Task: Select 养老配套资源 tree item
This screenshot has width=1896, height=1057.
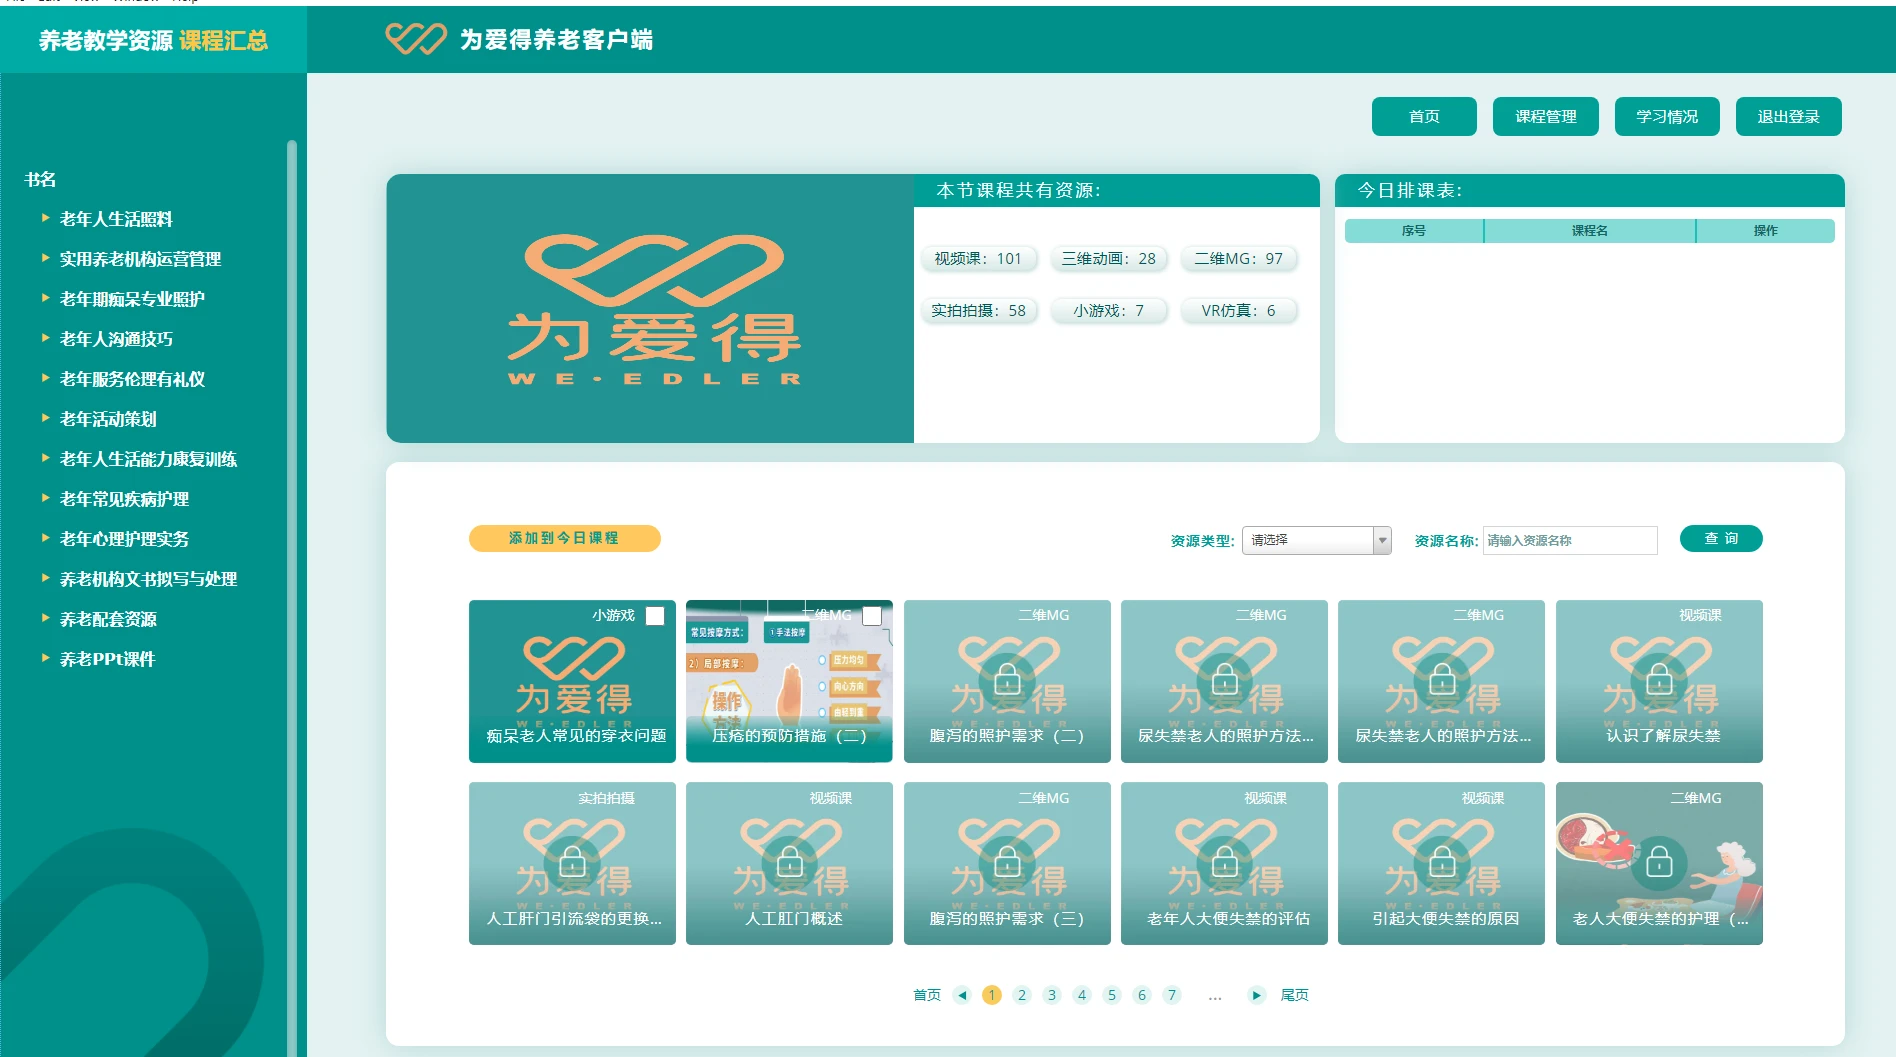Action: click(x=108, y=619)
